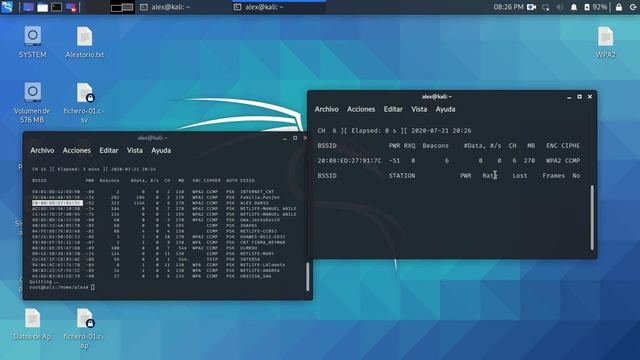Viewport: 640px width, 360px height.
Task: Click highlighted BSSID in left terminal
Action: point(57,203)
